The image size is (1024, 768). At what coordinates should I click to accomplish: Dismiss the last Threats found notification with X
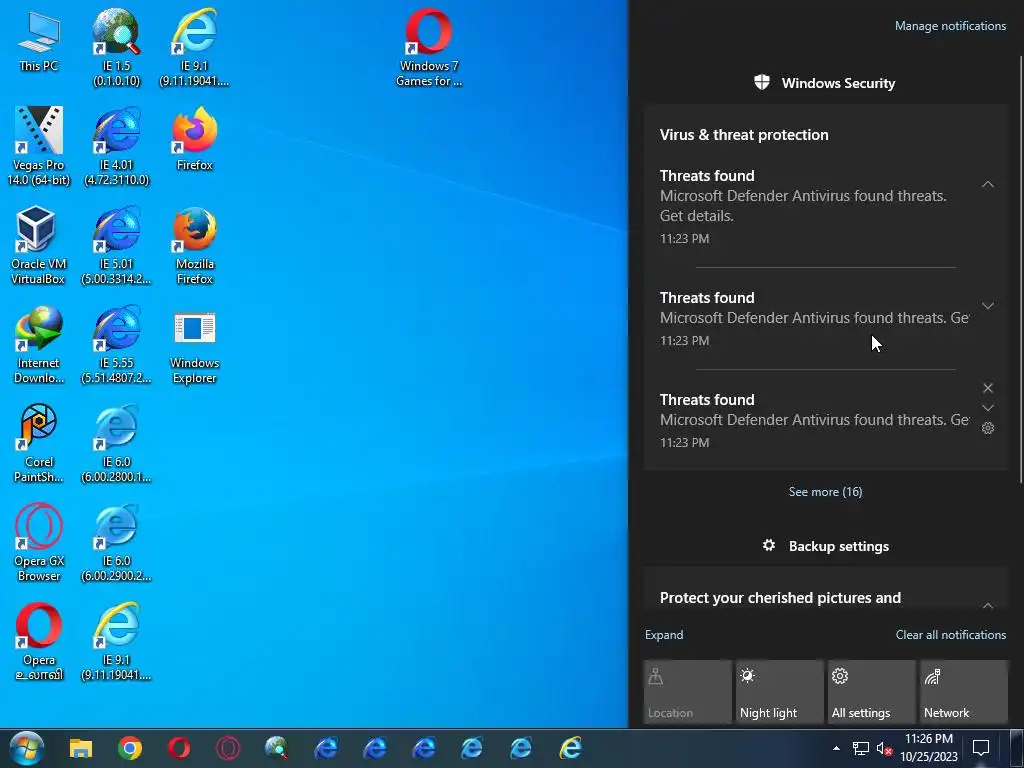988,388
